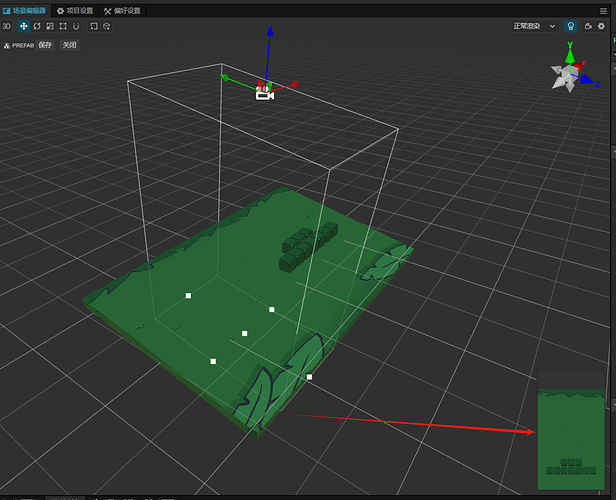Select the Move transform tool
Image resolution: width=616 pixels, height=500 pixels.
24,26
